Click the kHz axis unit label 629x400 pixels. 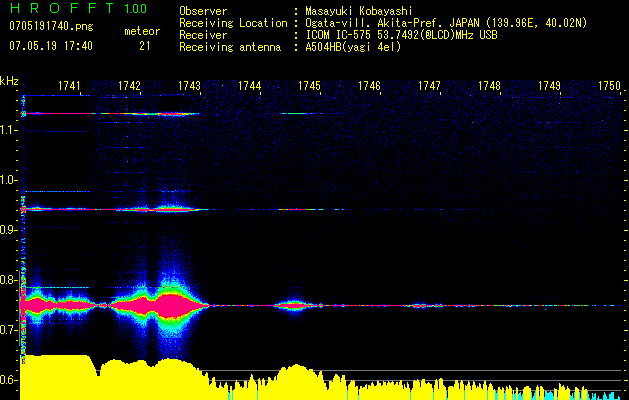[9, 81]
